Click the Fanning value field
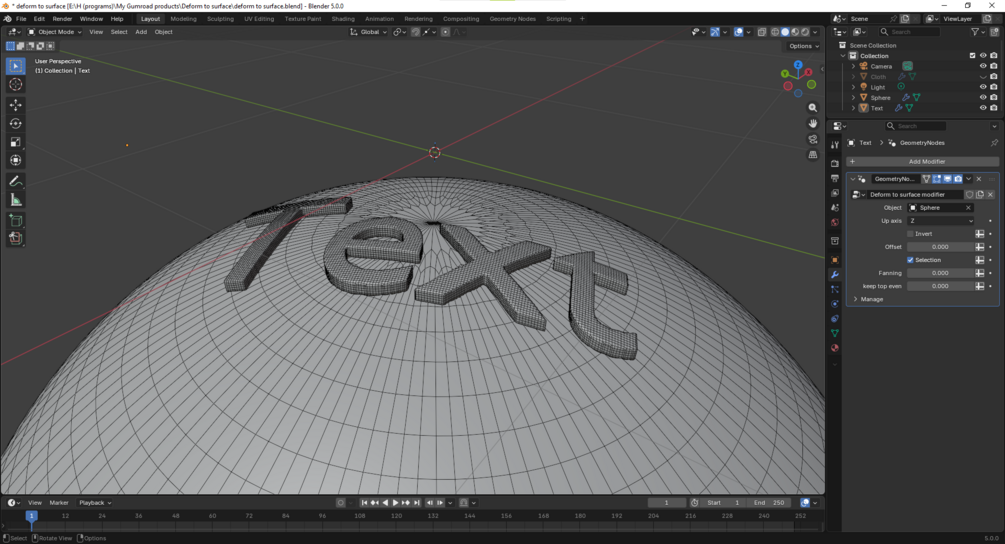Screen dimensions: 1005x544 click(x=940, y=273)
